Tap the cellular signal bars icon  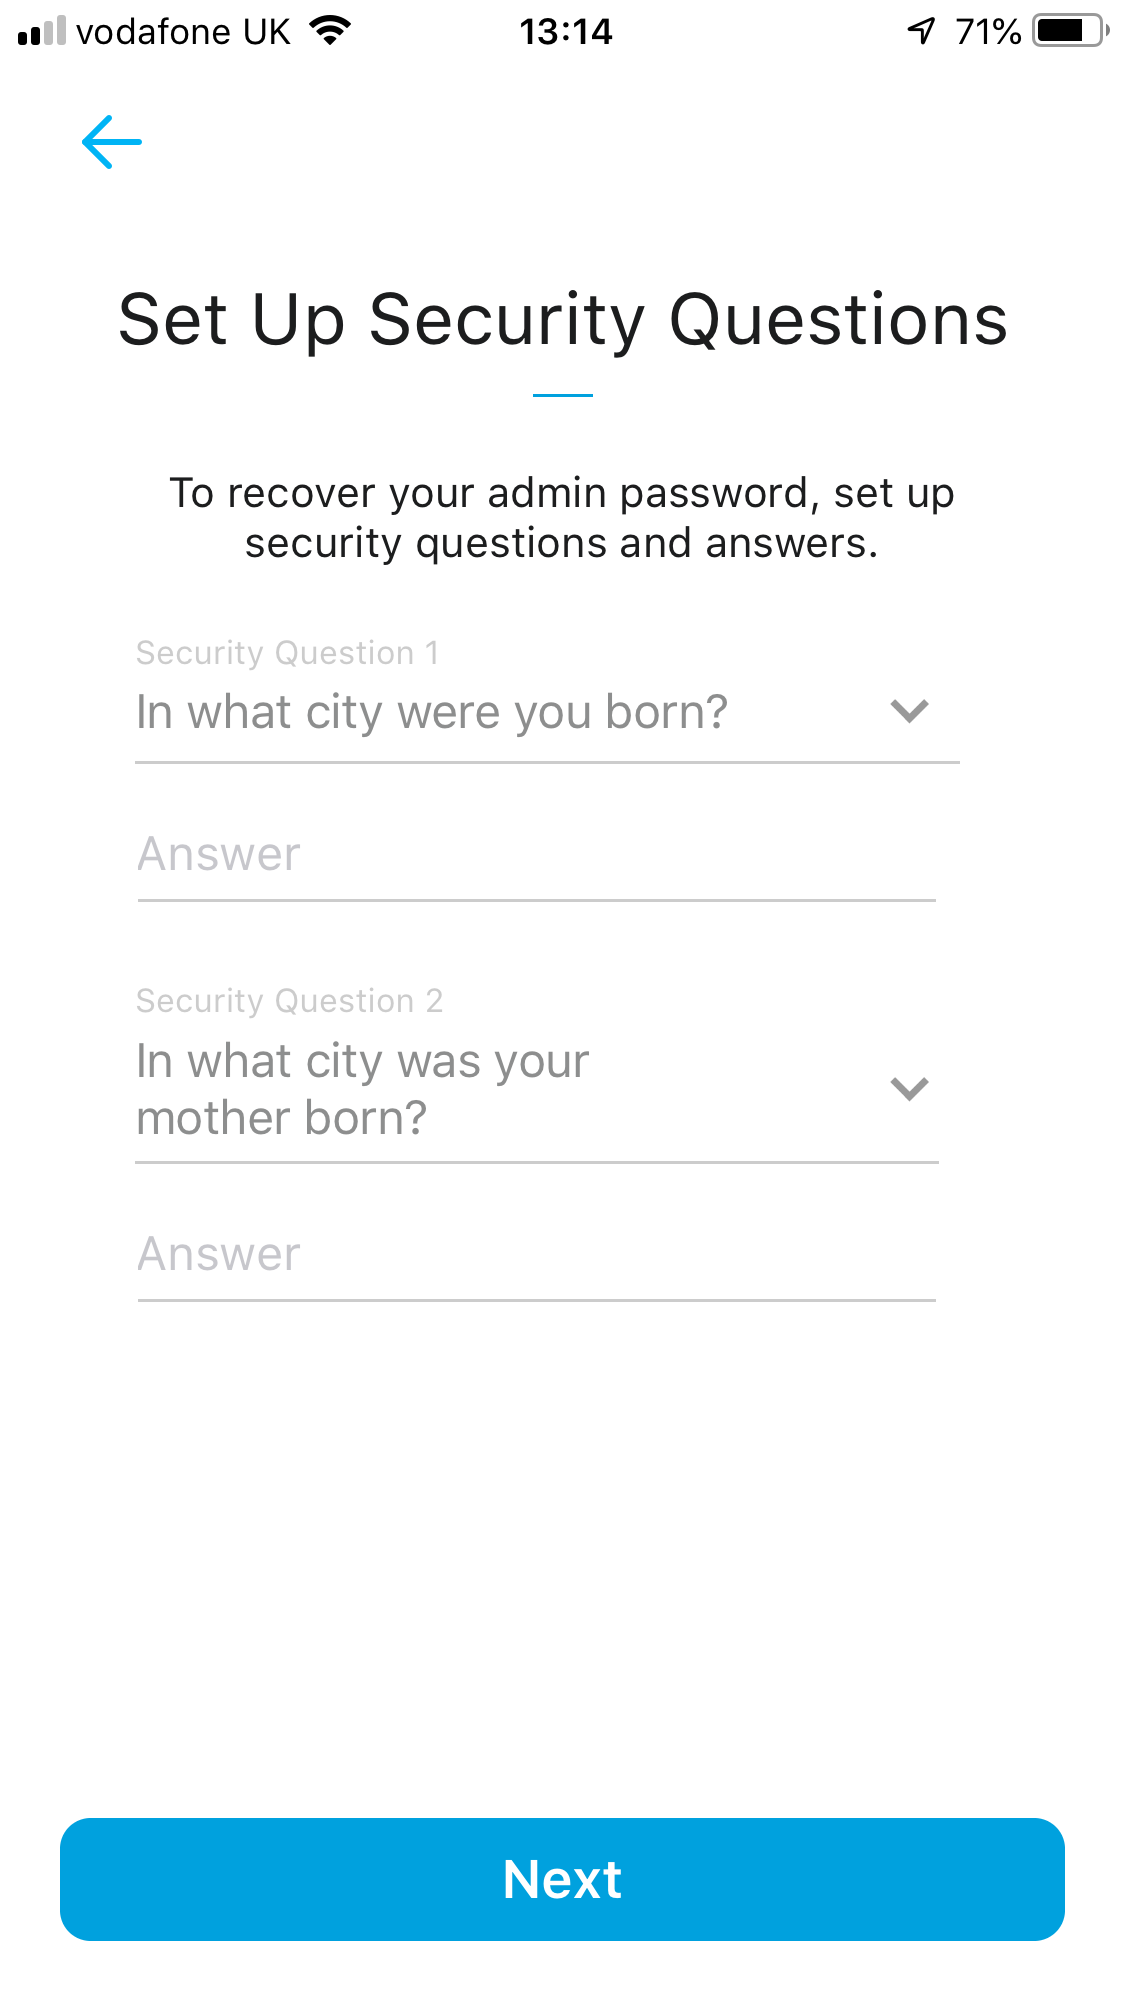tap(41, 32)
